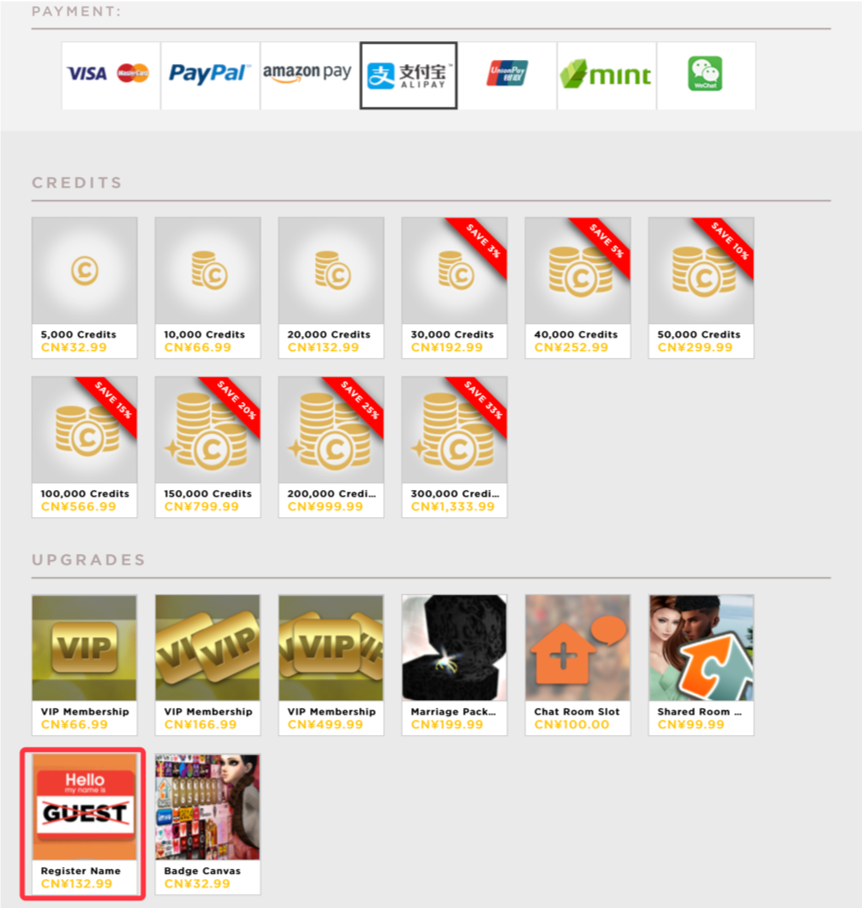Screen dimensions: 862x908
Task: Buy the Chat Room Slot upgrade
Action: point(578,665)
